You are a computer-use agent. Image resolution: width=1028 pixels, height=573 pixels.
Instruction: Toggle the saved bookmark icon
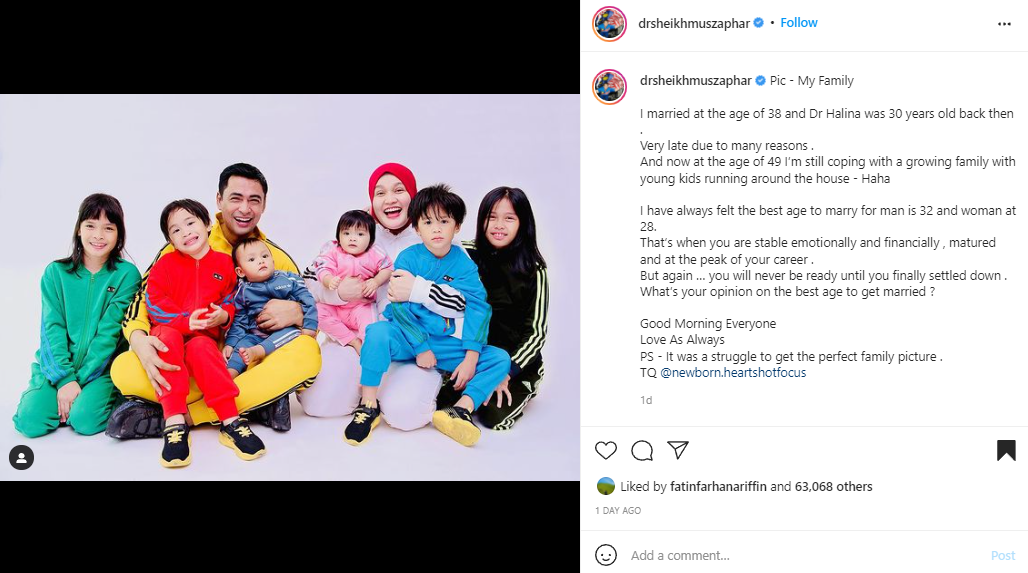(1006, 450)
